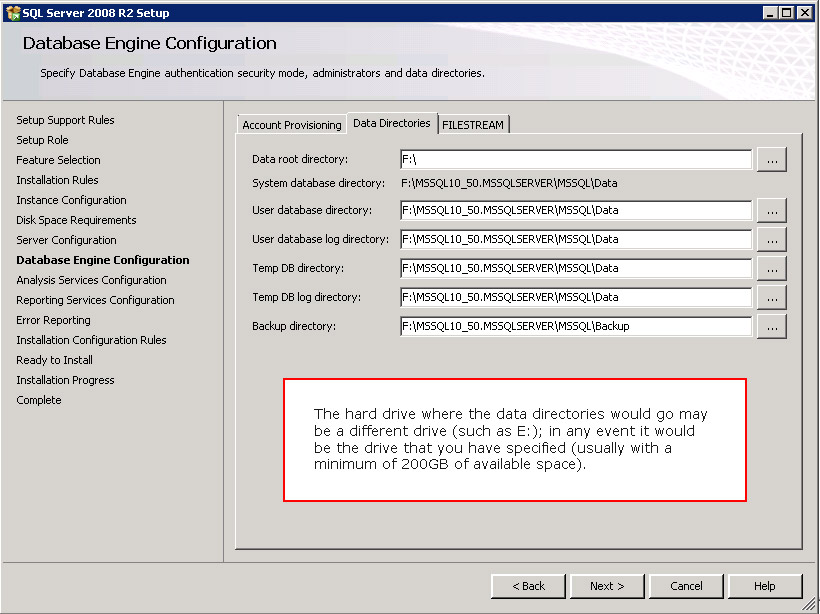Click the Analysis Services Configuration step
The image size is (820, 614).
click(92, 280)
